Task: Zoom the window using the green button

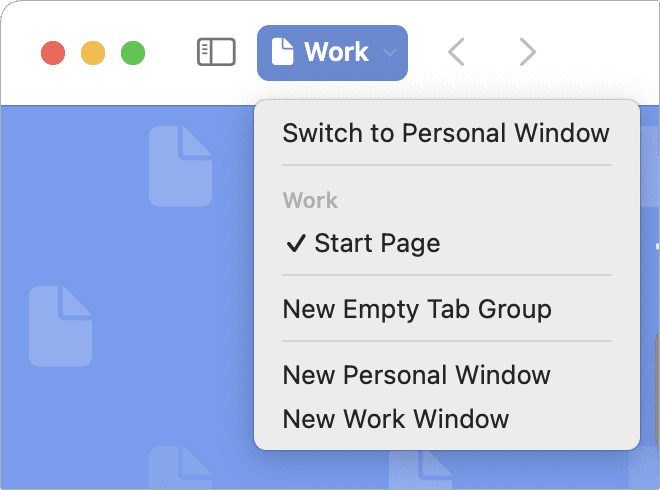Action: point(133,53)
